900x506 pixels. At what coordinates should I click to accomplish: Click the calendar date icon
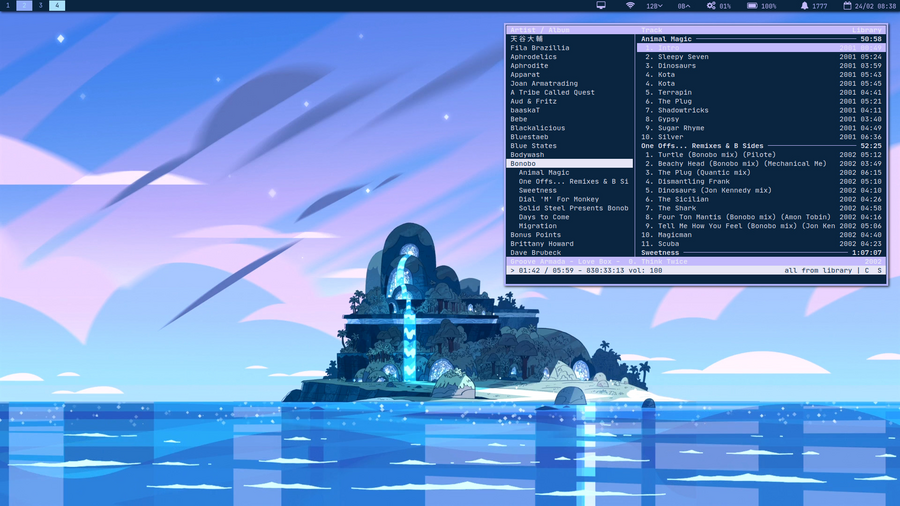[846, 6]
